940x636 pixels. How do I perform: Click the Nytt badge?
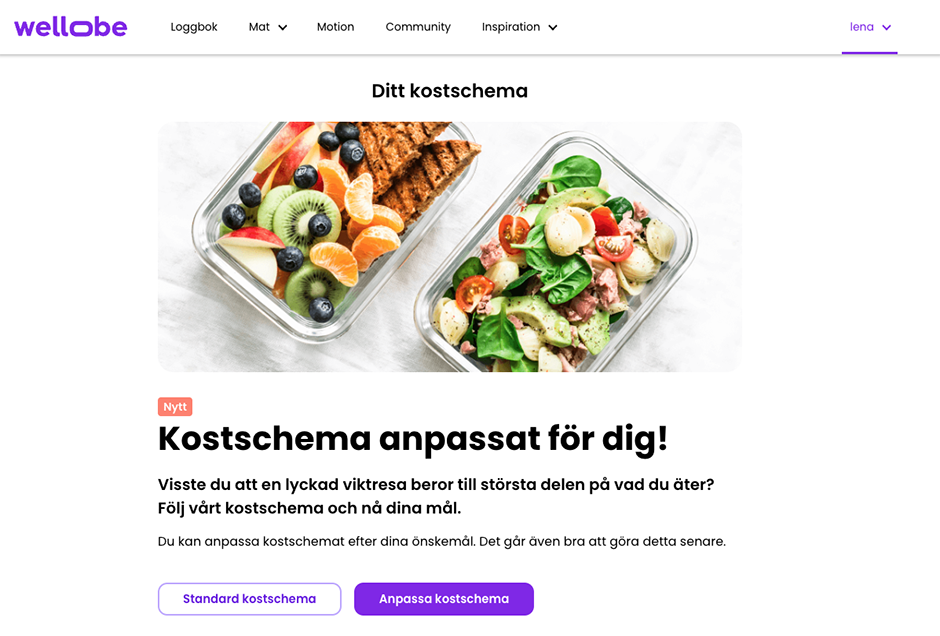tap(175, 406)
